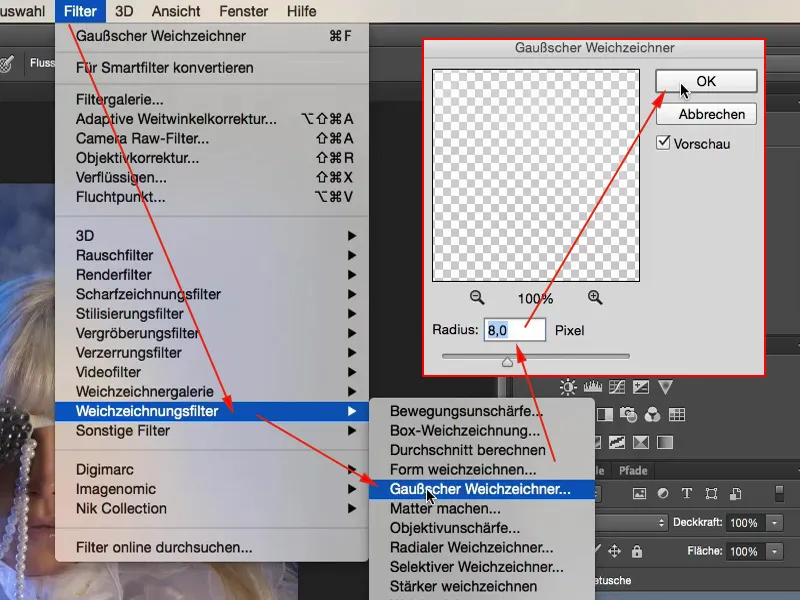The image size is (800, 600).
Task: Toggle lock all (padlock icon)
Action: click(x=637, y=551)
